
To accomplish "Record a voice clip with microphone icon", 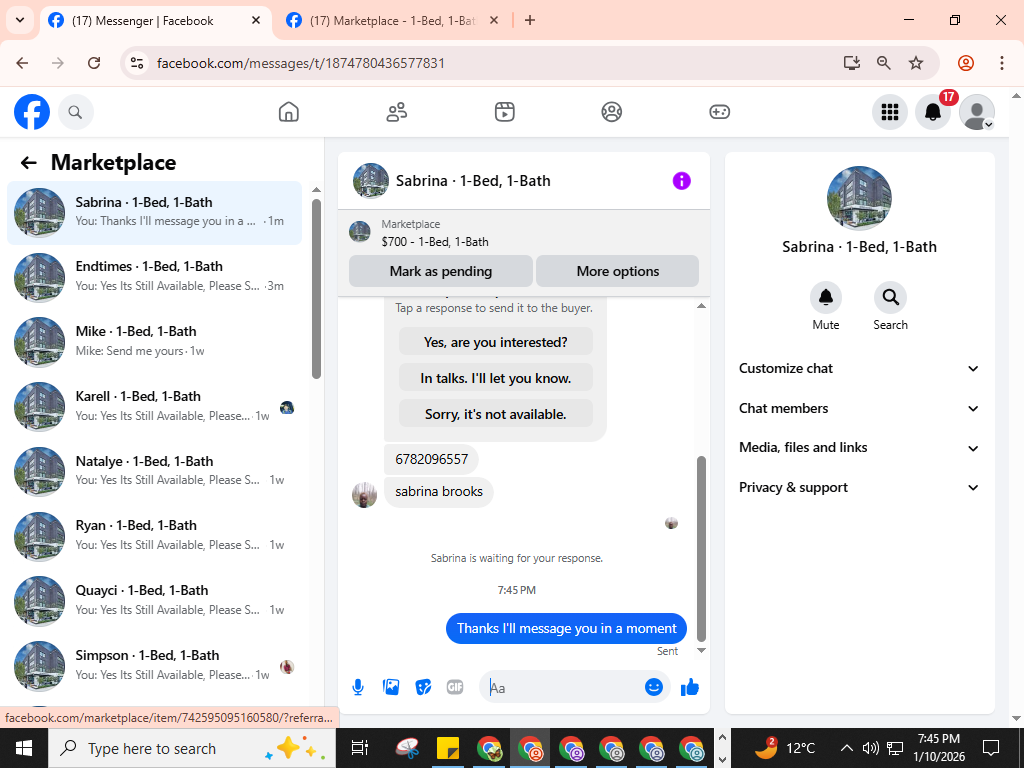I will (x=358, y=687).
